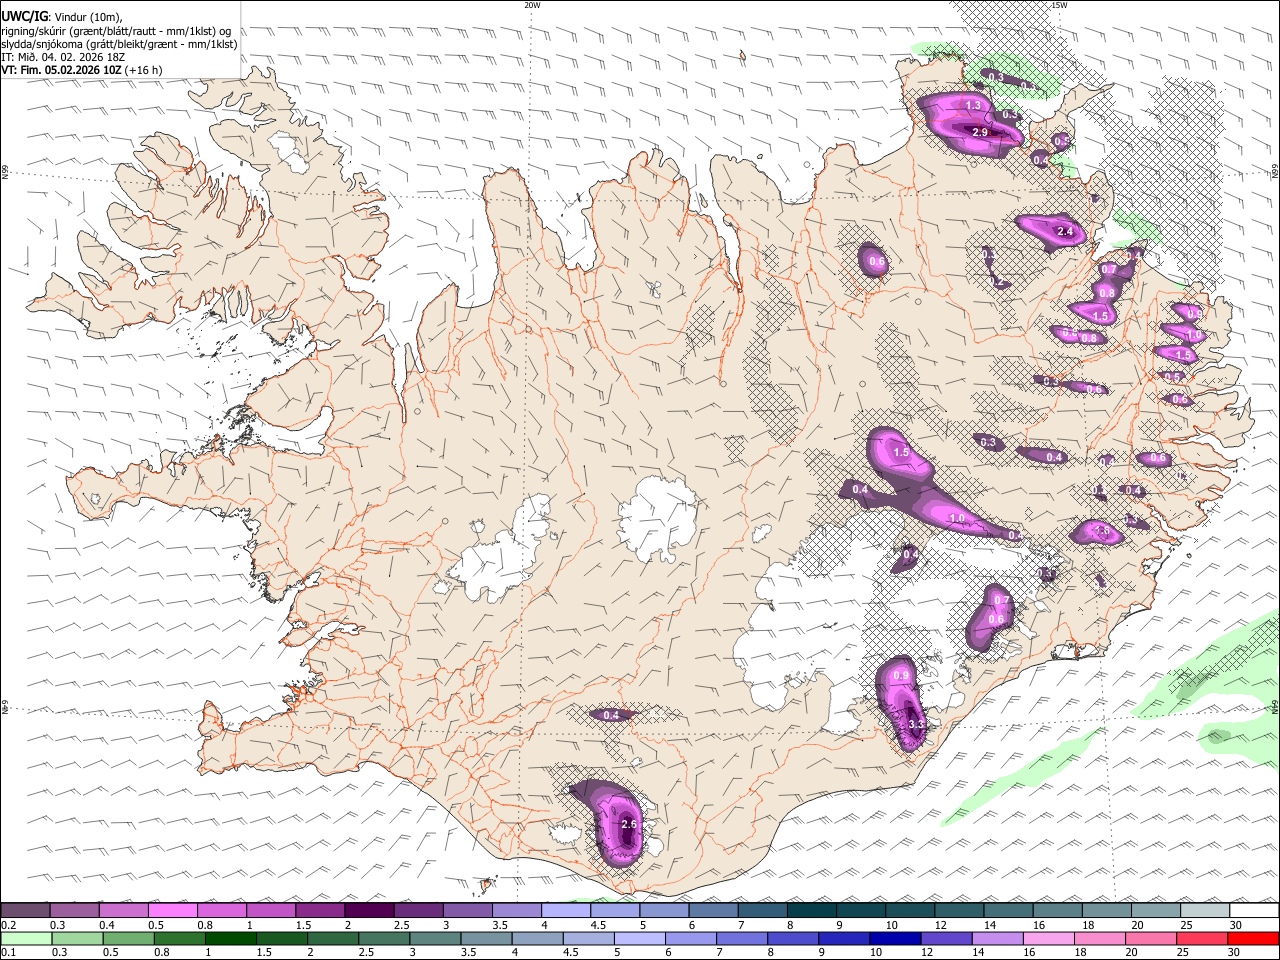Viewport: 1280px width, 960px height.
Task: Pick the white top-row swatch labeled 30
Action: 1254,910
